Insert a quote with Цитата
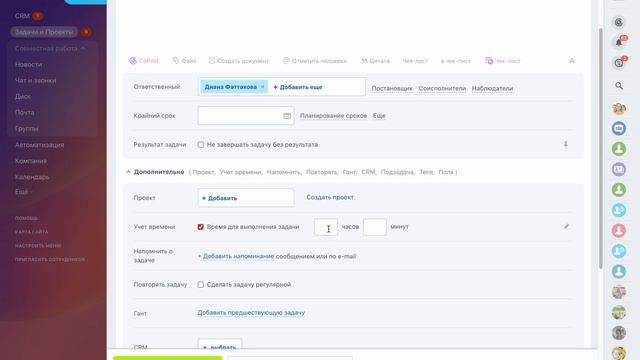 [375, 61]
